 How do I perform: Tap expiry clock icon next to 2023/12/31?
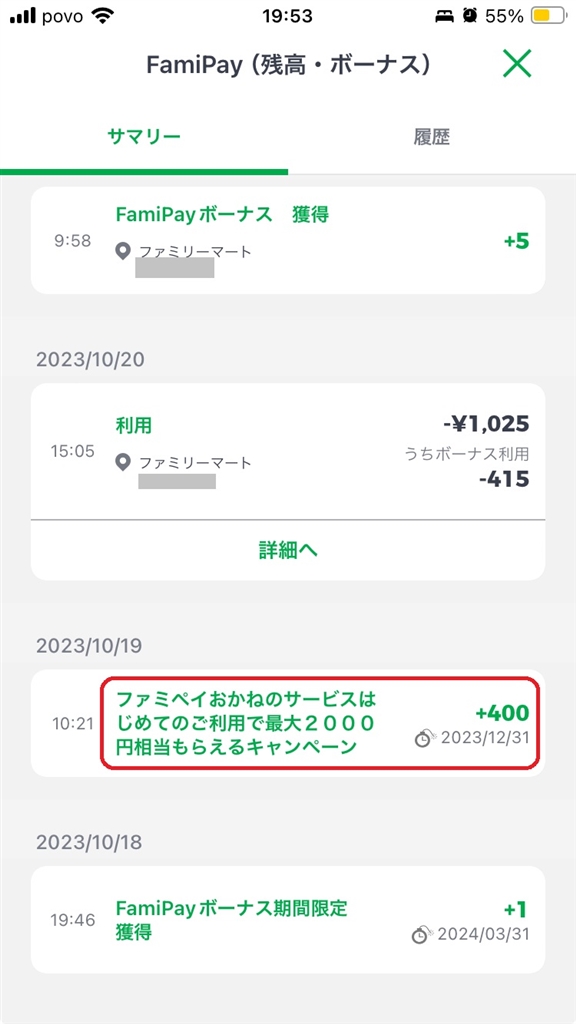pos(425,739)
